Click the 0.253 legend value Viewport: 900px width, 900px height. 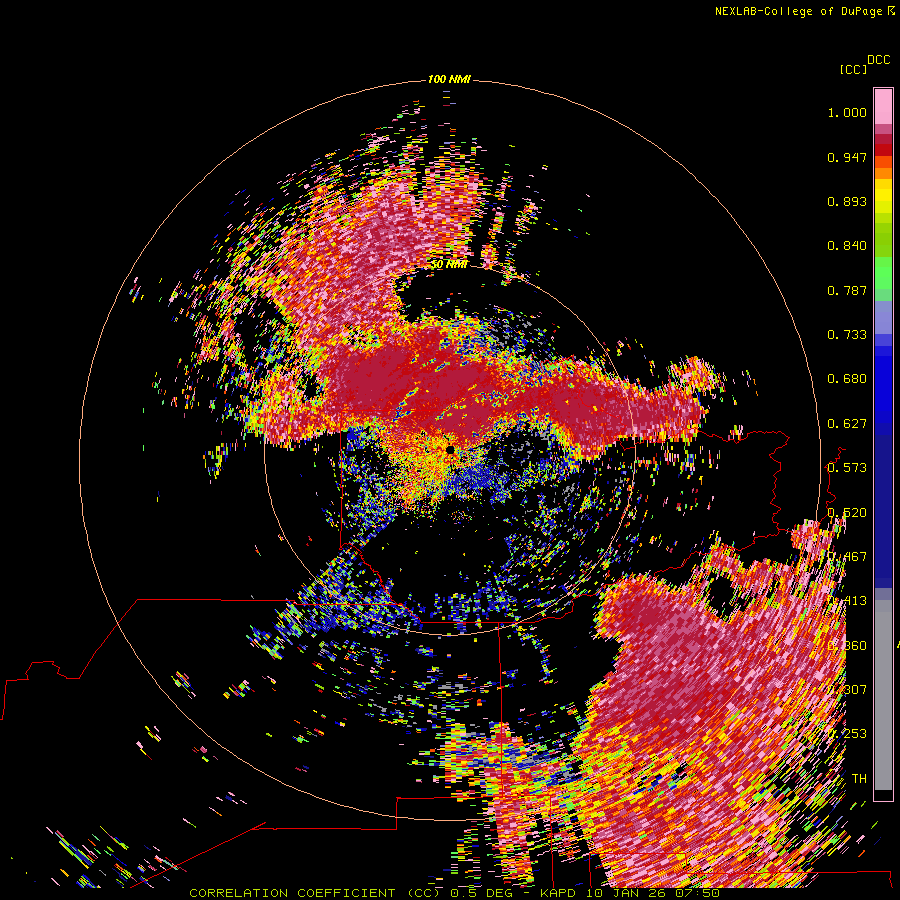coord(848,734)
